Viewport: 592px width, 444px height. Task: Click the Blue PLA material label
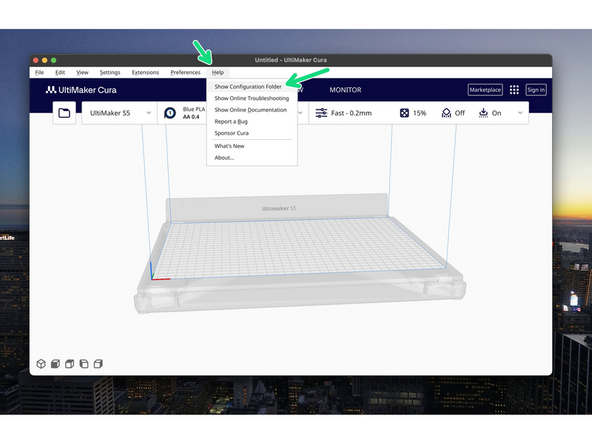pyautogui.click(x=194, y=109)
